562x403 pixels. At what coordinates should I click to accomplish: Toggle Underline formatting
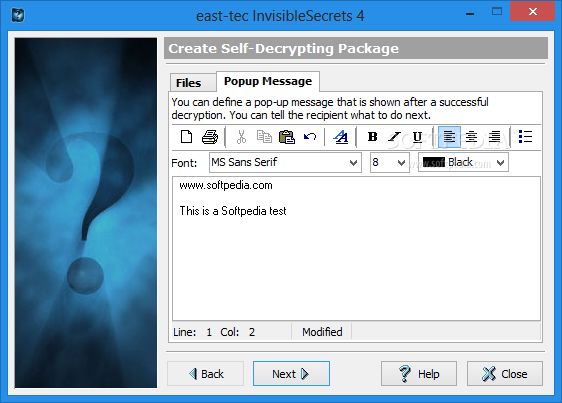tap(417, 137)
